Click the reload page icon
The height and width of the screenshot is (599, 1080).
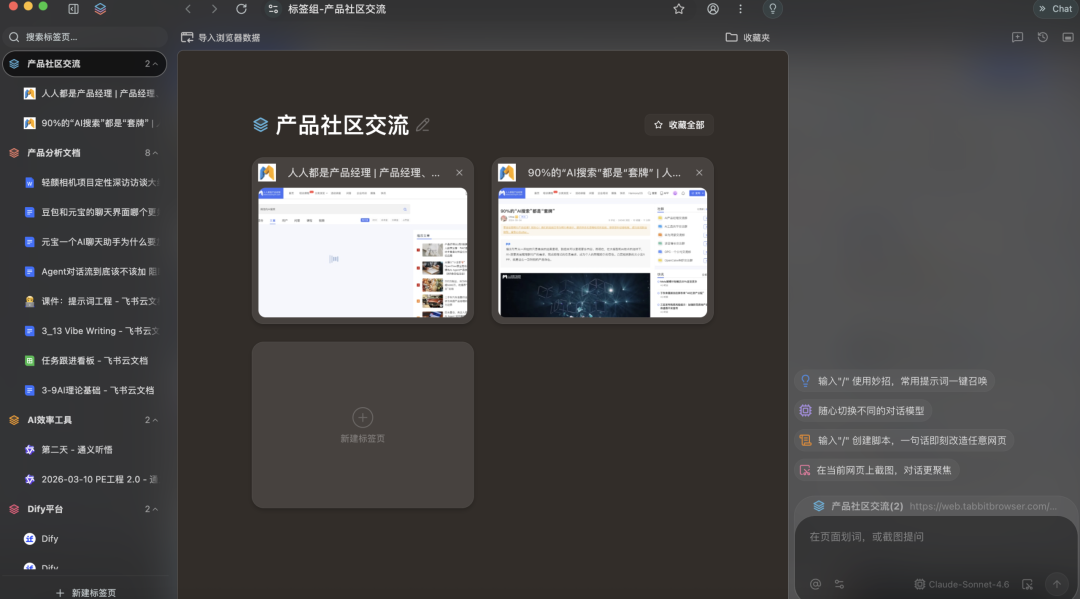[x=241, y=9]
